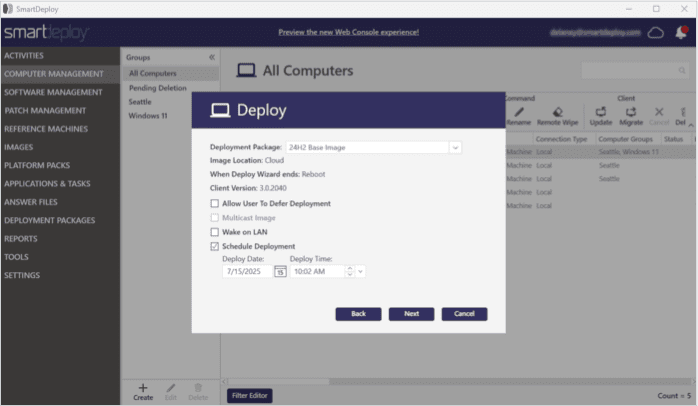Expand the toolbar ribbon chevron
Image resolution: width=698 pixels, height=406 pixels.
pyautogui.click(x=691, y=125)
